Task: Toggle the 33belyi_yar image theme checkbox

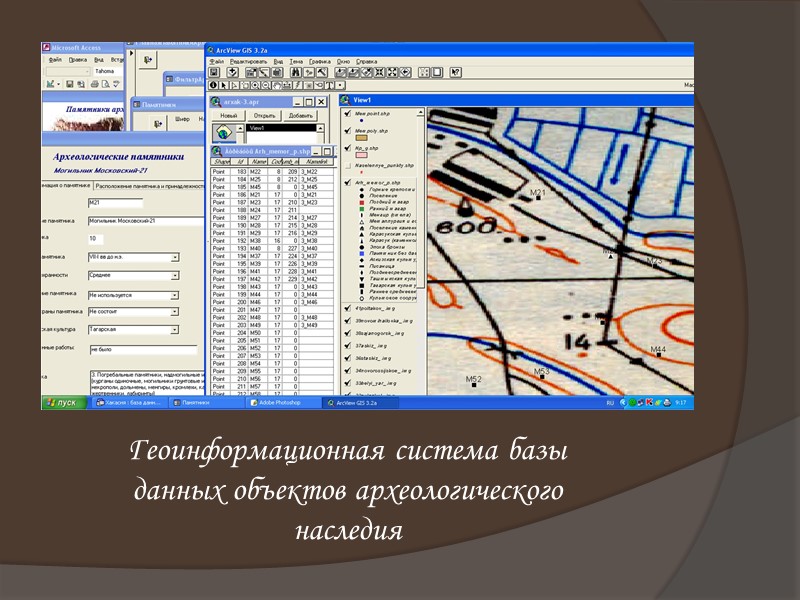Action: pos(347,383)
